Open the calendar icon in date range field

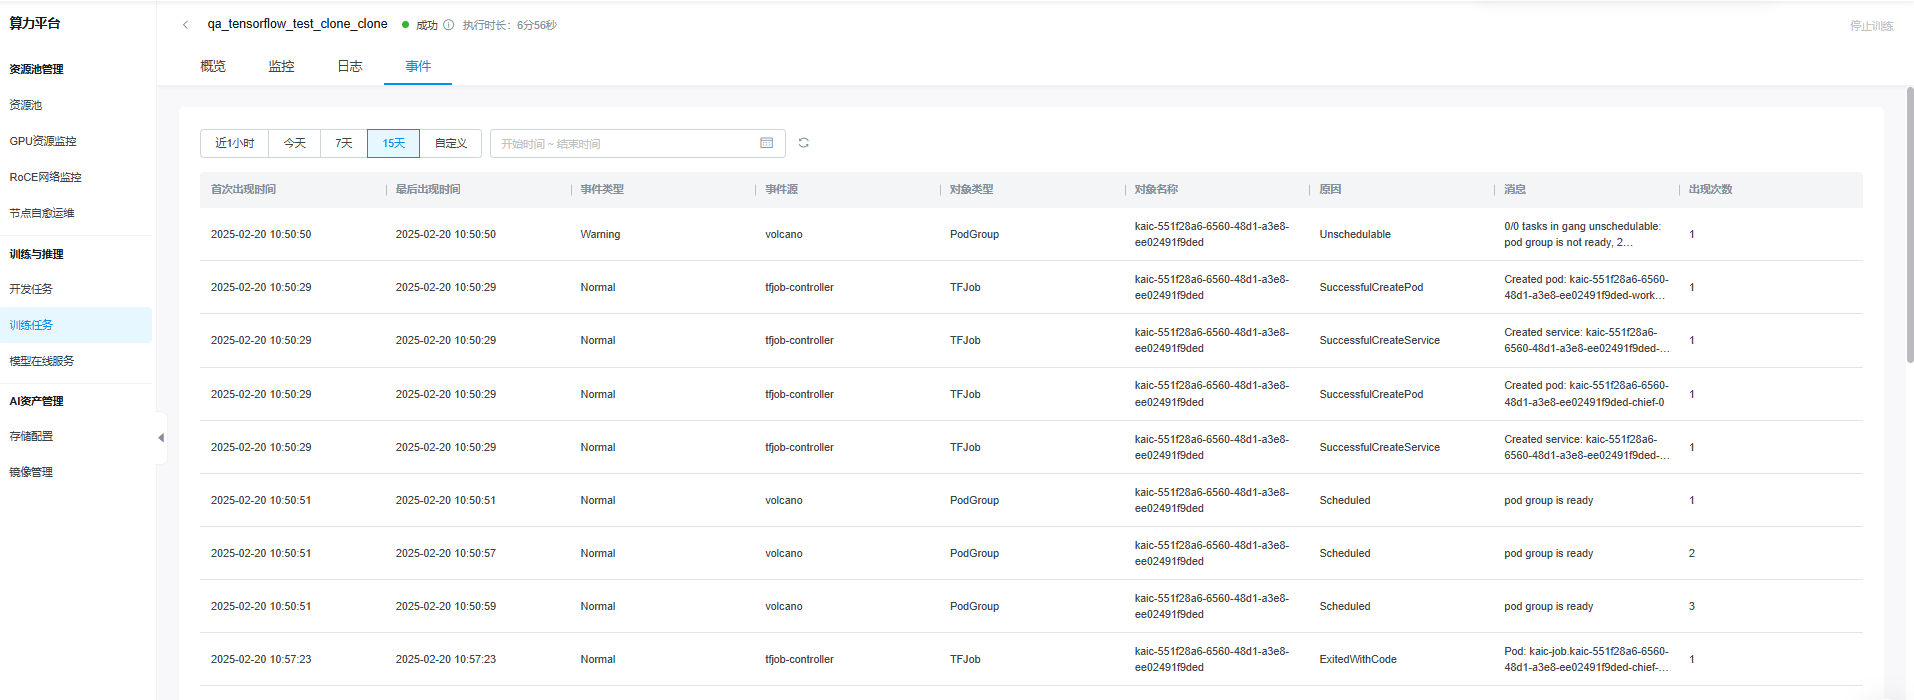pos(766,143)
